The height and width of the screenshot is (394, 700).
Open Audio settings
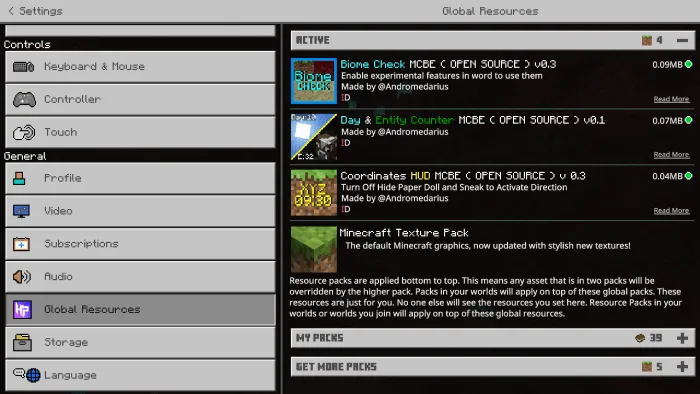[140, 277]
